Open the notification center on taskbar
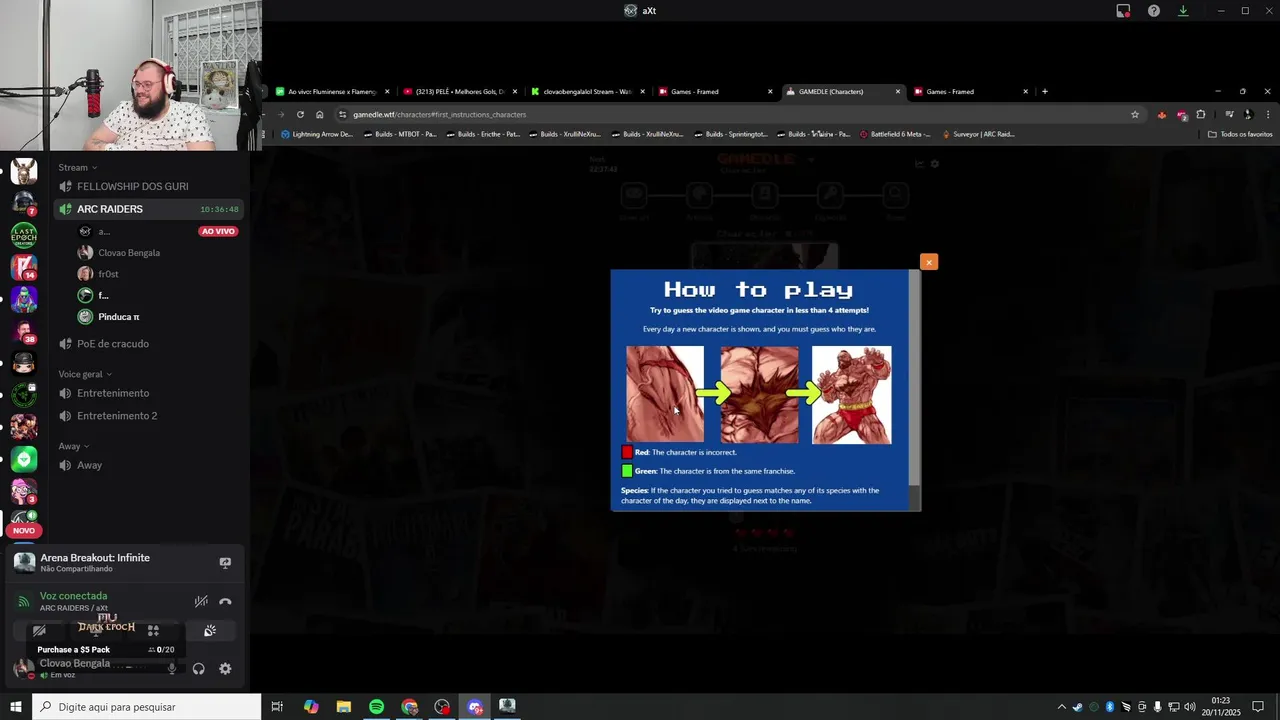This screenshot has height=720, width=1280. coord(1258,707)
